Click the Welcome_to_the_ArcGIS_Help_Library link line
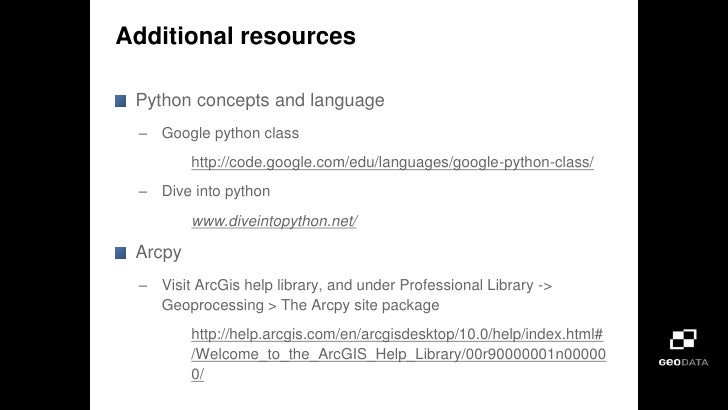Screen dimensions: 728x410 coord(398,354)
